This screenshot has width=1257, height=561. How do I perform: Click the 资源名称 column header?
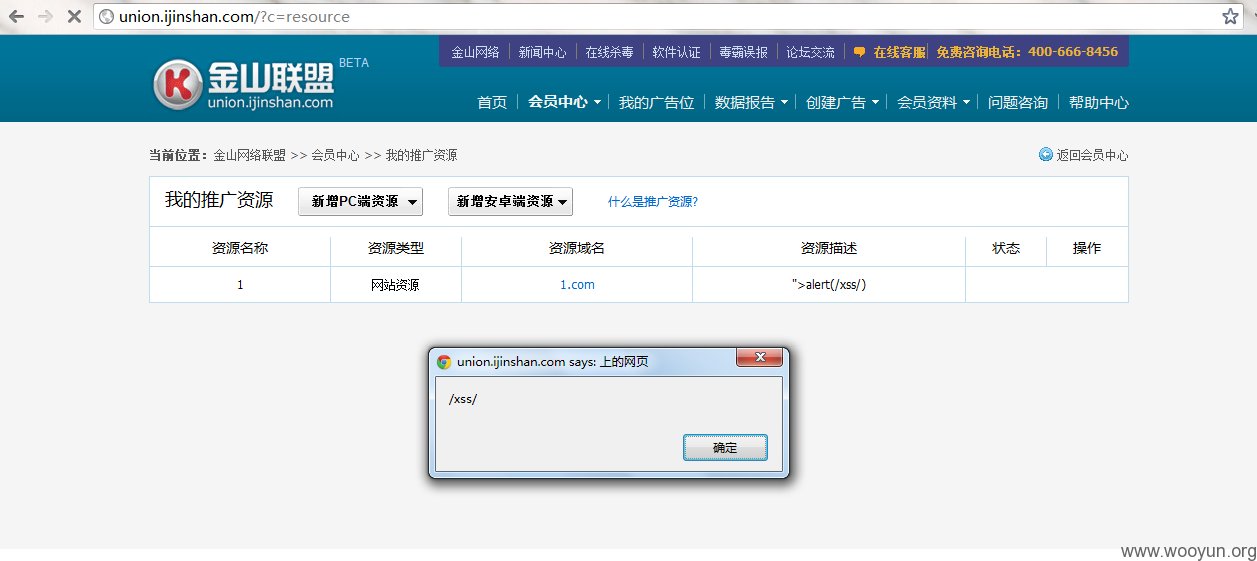pos(240,248)
